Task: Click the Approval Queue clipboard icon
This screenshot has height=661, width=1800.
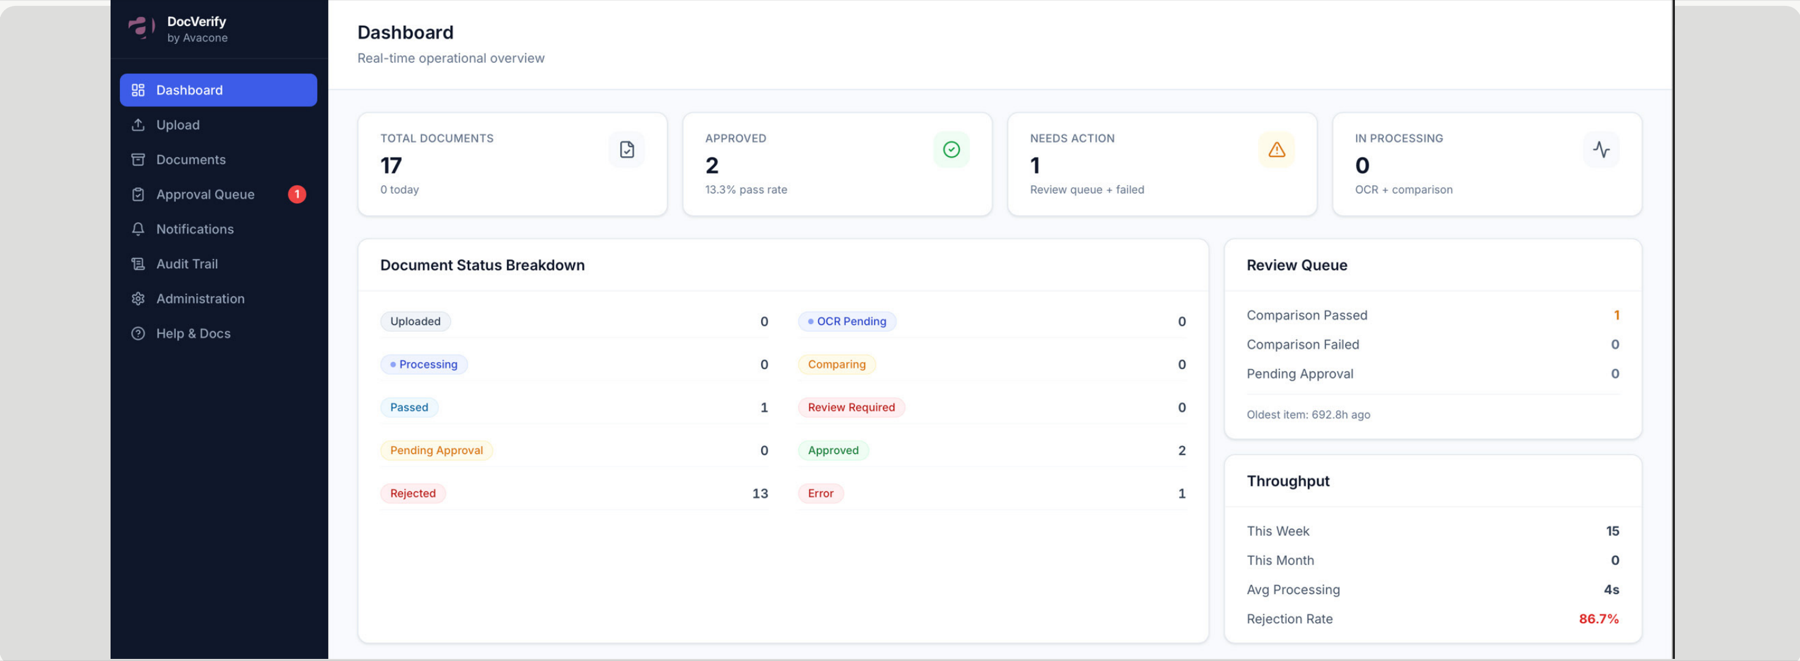Action: [138, 194]
